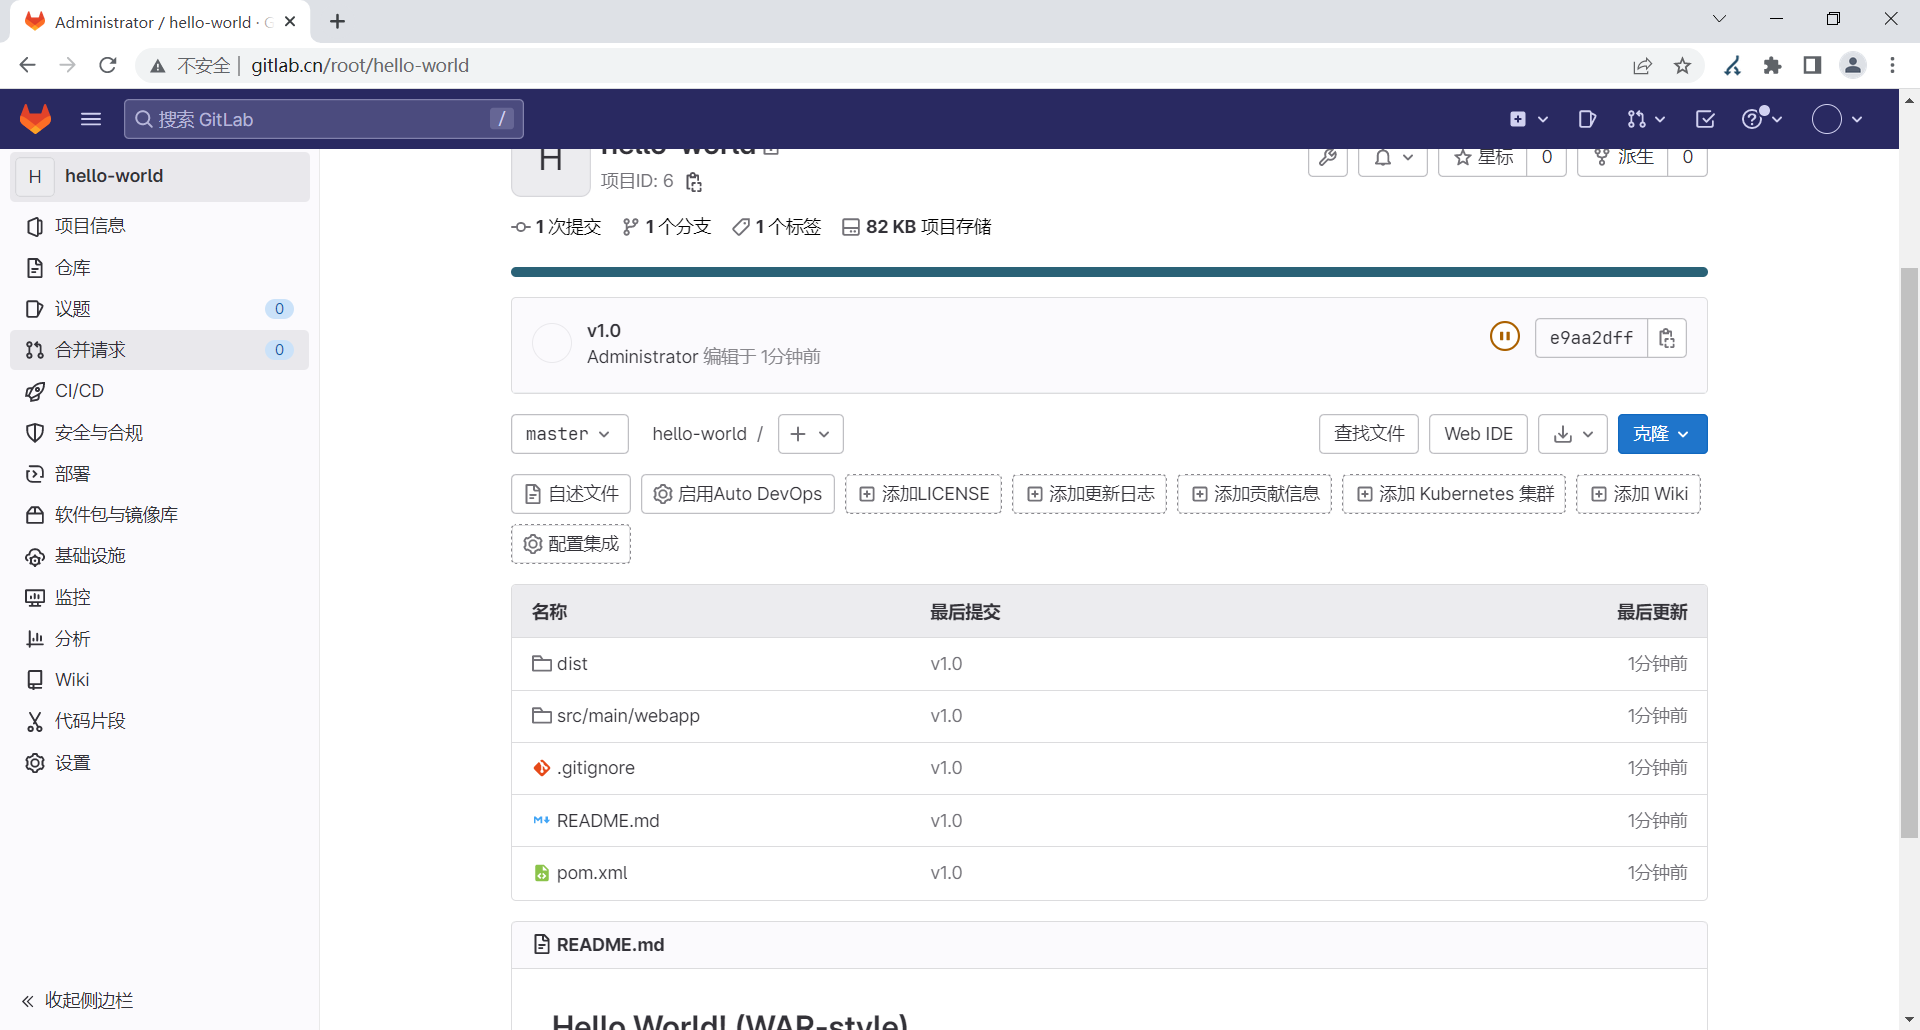Go back to previous page

[x=27, y=65]
